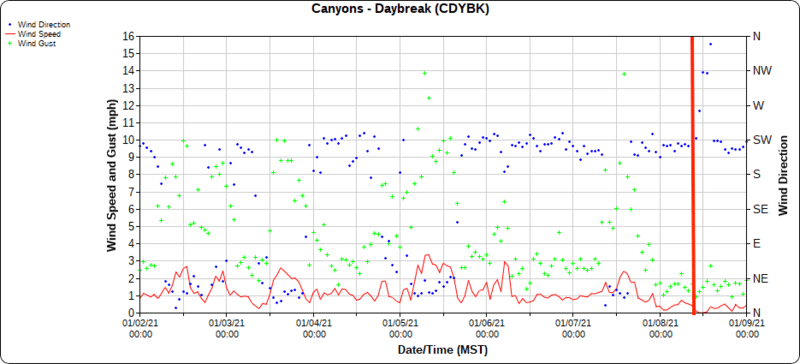Click the Date/Time (MST) axis label
Image resolution: width=800 pixels, height=364 pixels.
(x=443, y=350)
